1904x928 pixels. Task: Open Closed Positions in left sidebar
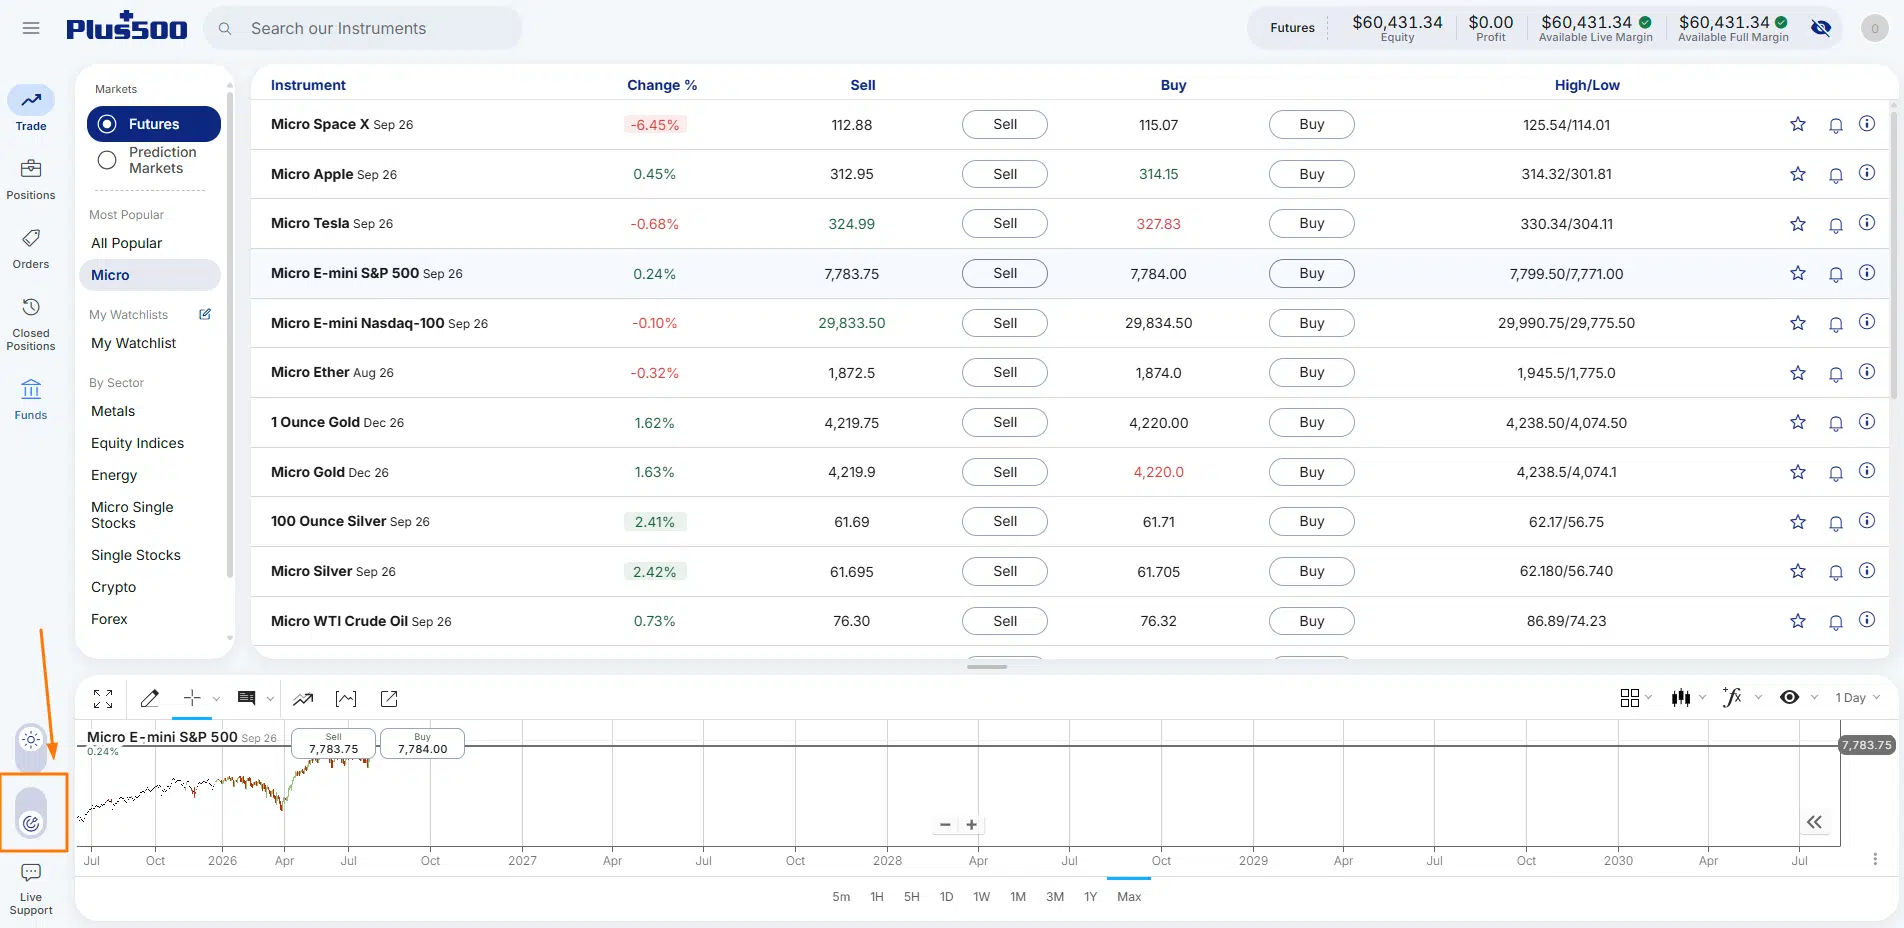point(31,324)
